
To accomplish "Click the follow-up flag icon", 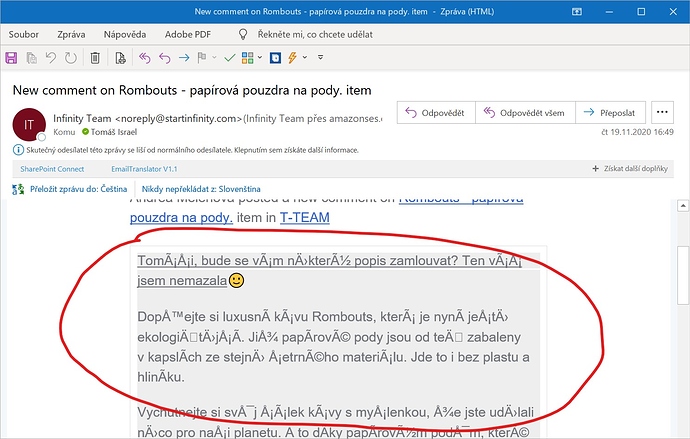I will 202,58.
